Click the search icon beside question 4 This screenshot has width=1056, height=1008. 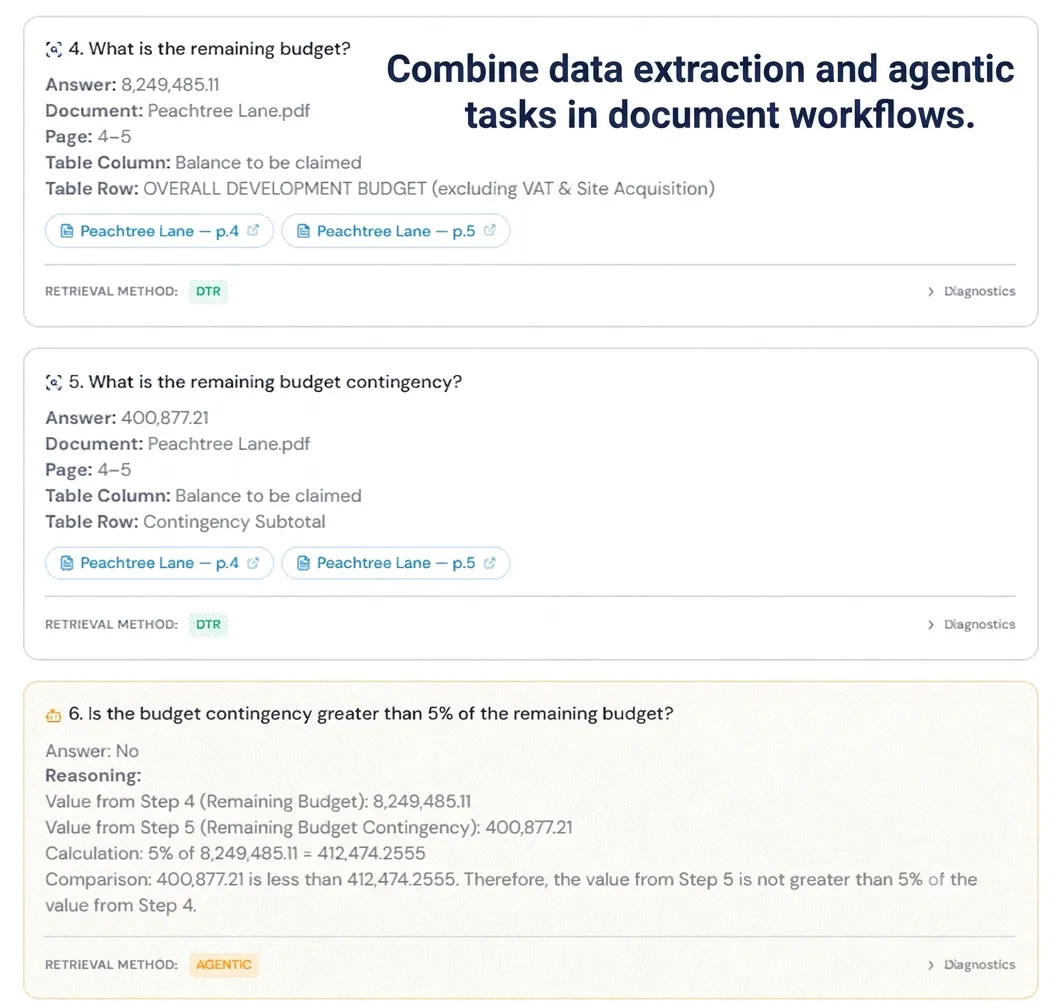click(54, 49)
